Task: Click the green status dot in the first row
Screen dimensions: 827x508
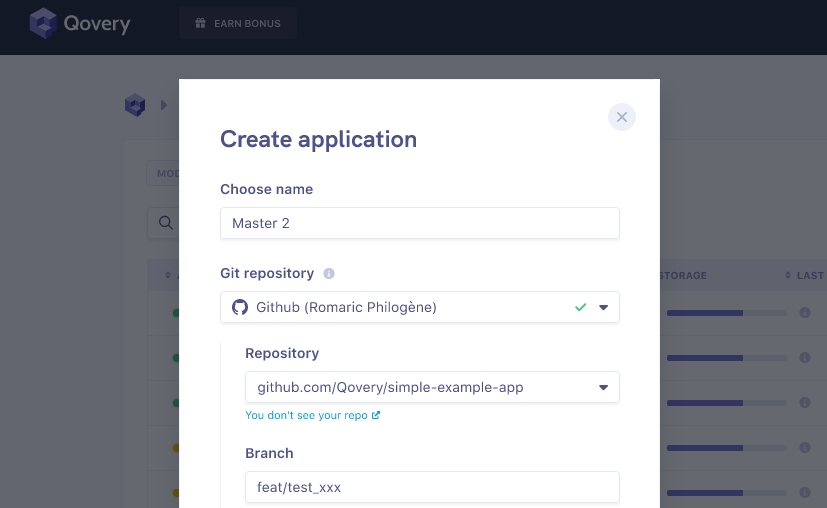Action: tap(175, 313)
